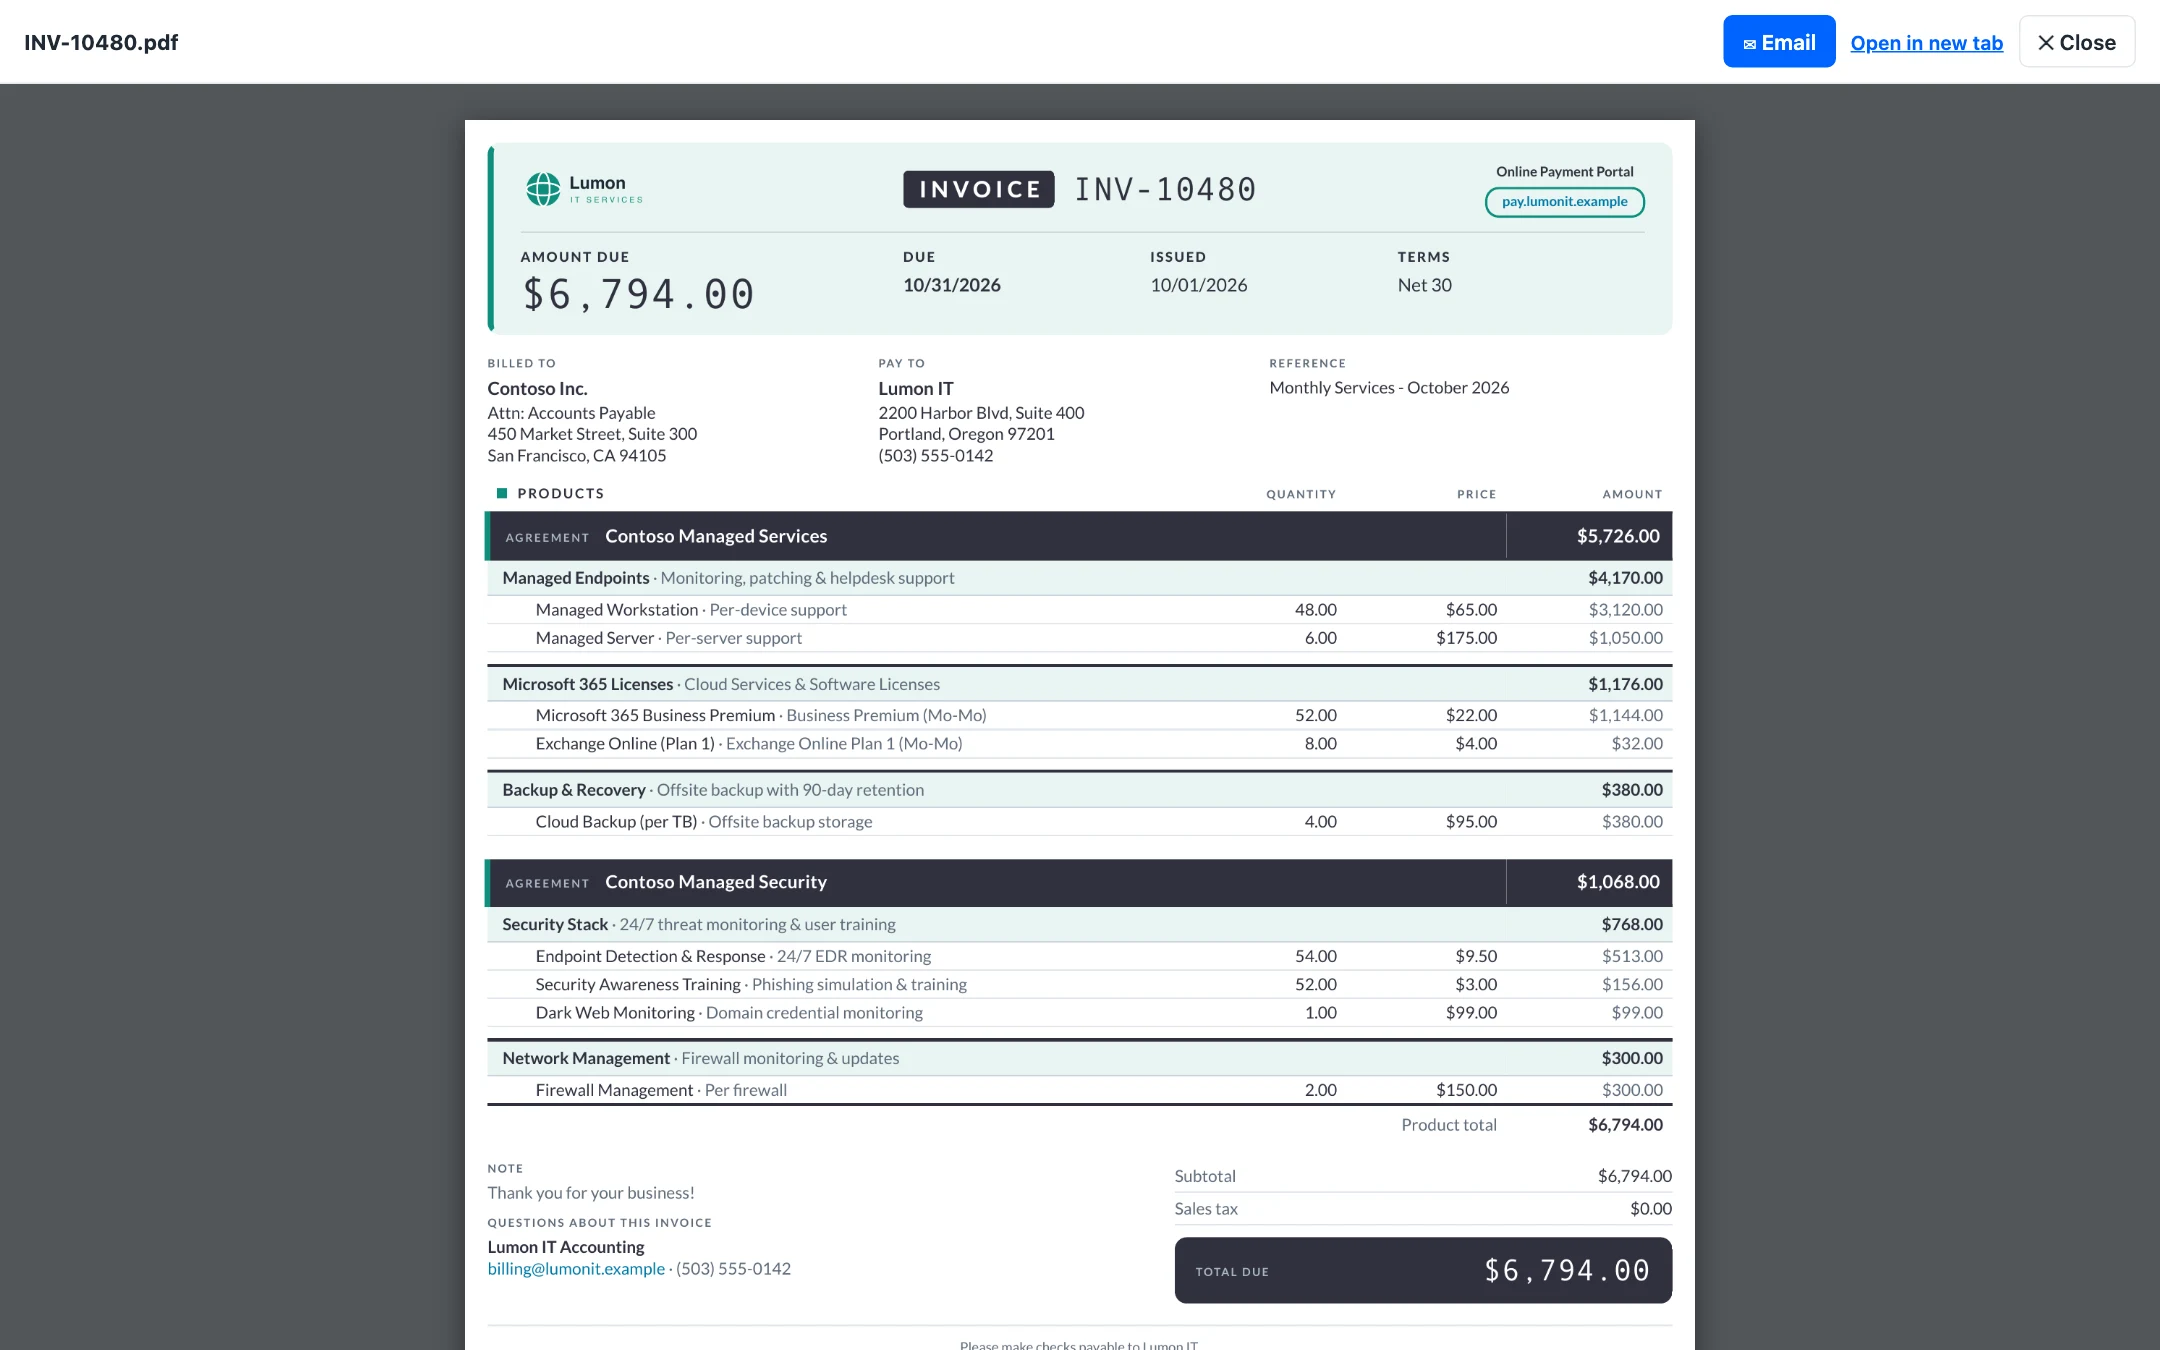The width and height of the screenshot is (2160, 1350).
Task: Click the $5,726.00 agreement total
Action: coord(1618,536)
